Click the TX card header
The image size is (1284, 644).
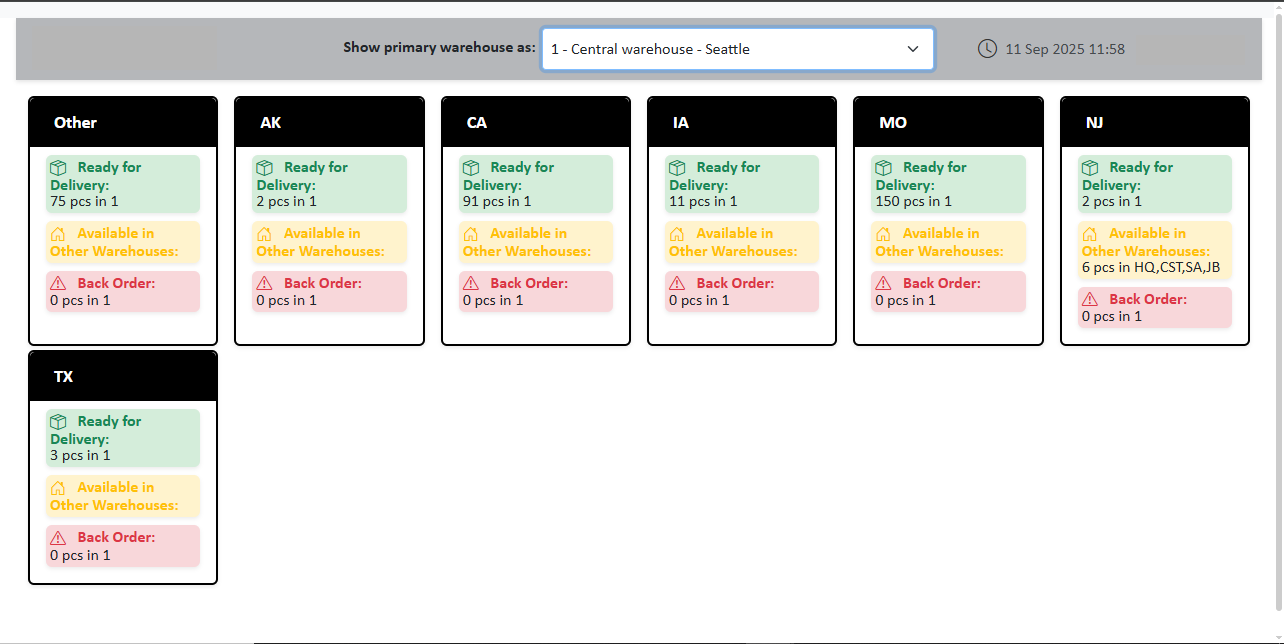point(123,376)
